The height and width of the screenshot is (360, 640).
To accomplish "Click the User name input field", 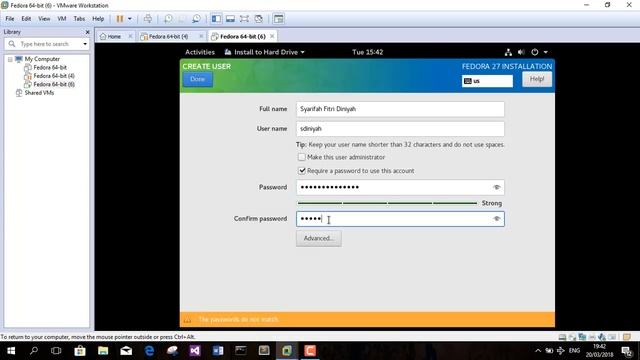I will [x=400, y=129].
